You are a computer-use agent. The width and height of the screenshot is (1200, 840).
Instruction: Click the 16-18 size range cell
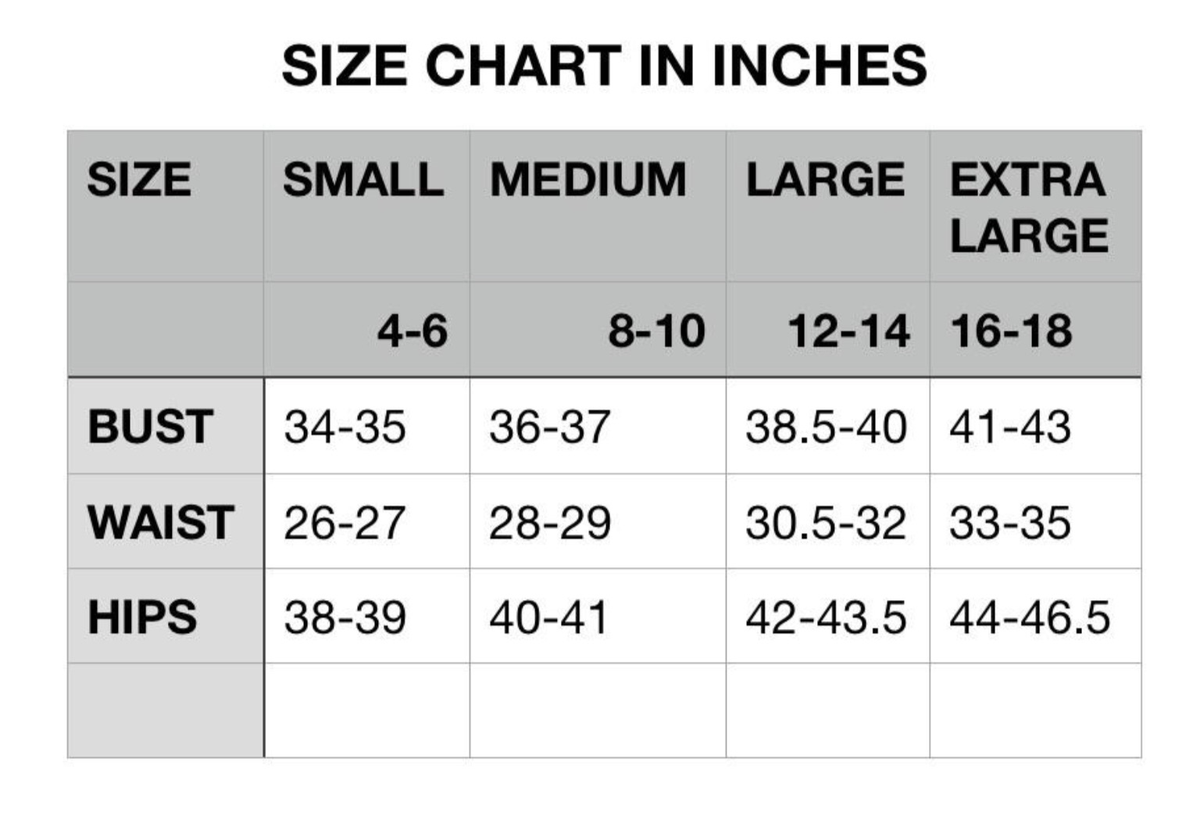pyautogui.click(x=1035, y=330)
